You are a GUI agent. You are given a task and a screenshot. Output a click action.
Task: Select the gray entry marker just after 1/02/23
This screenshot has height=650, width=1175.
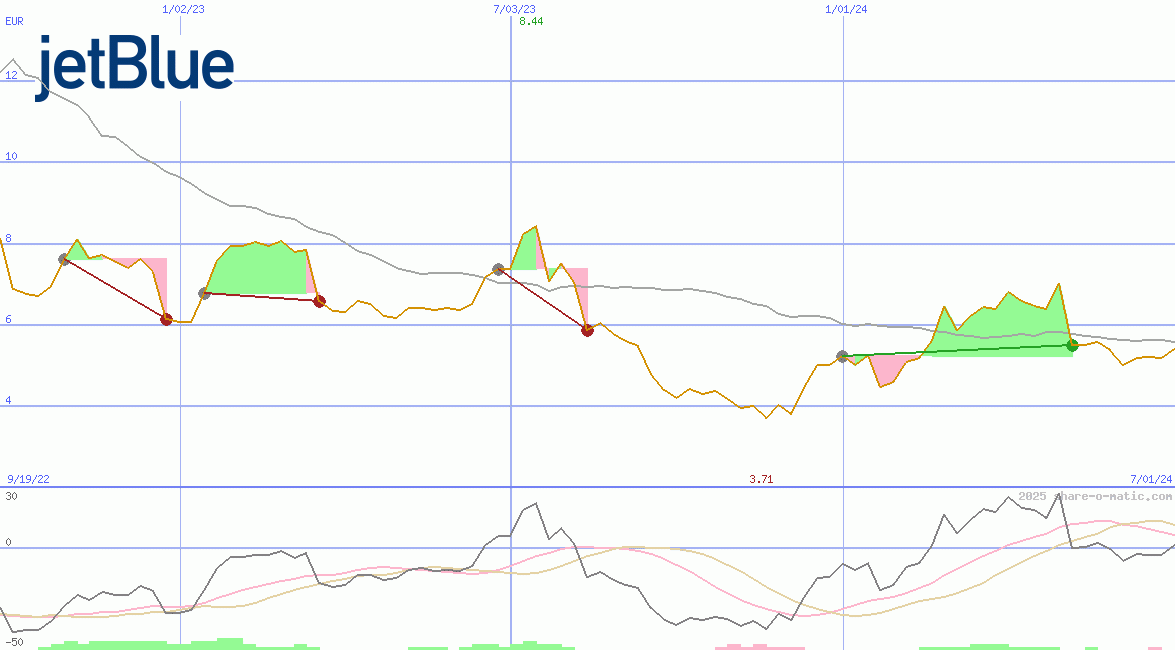(204, 293)
